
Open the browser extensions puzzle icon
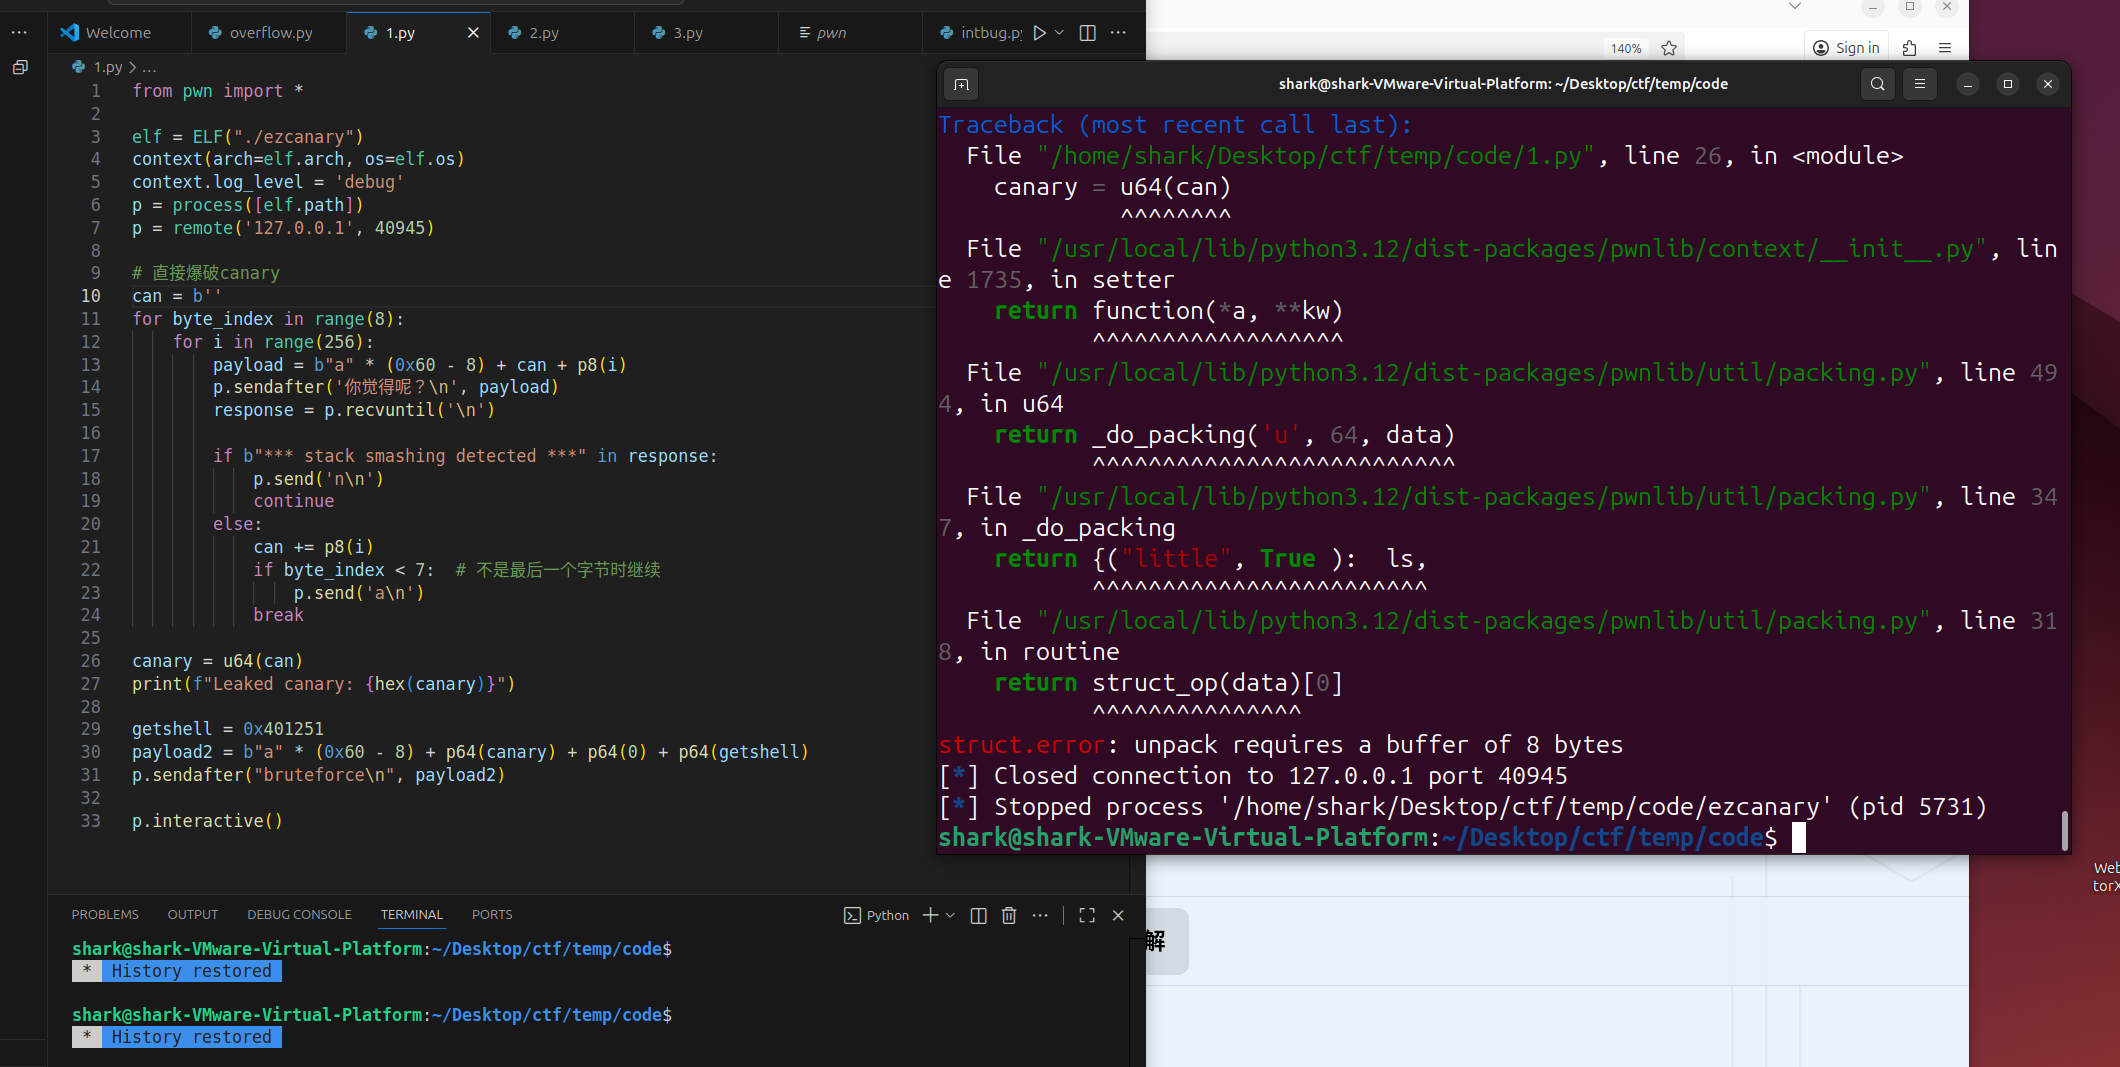[x=1909, y=48]
